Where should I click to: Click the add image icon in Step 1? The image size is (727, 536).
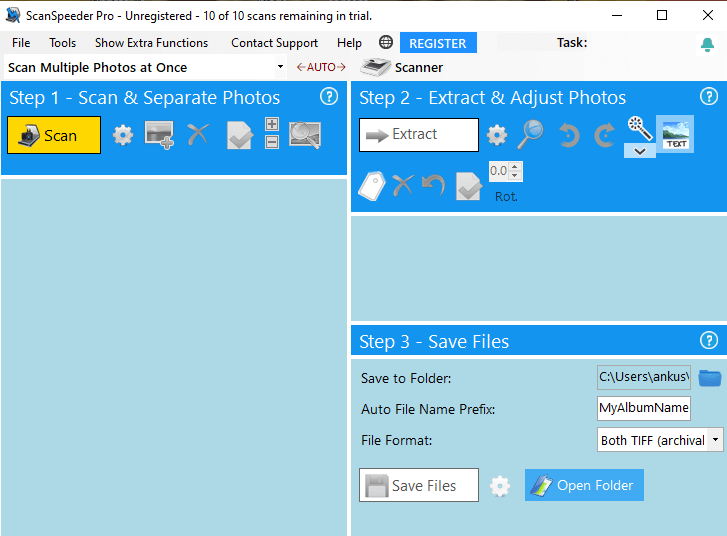click(159, 135)
